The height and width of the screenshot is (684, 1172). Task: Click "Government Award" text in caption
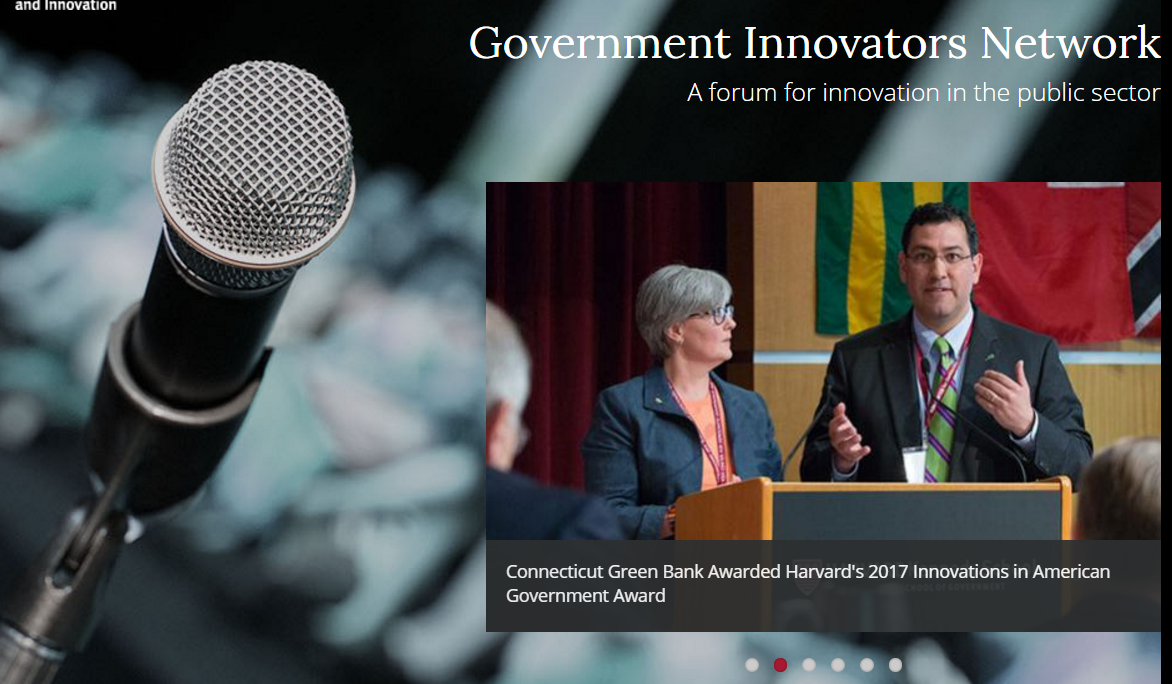585,596
